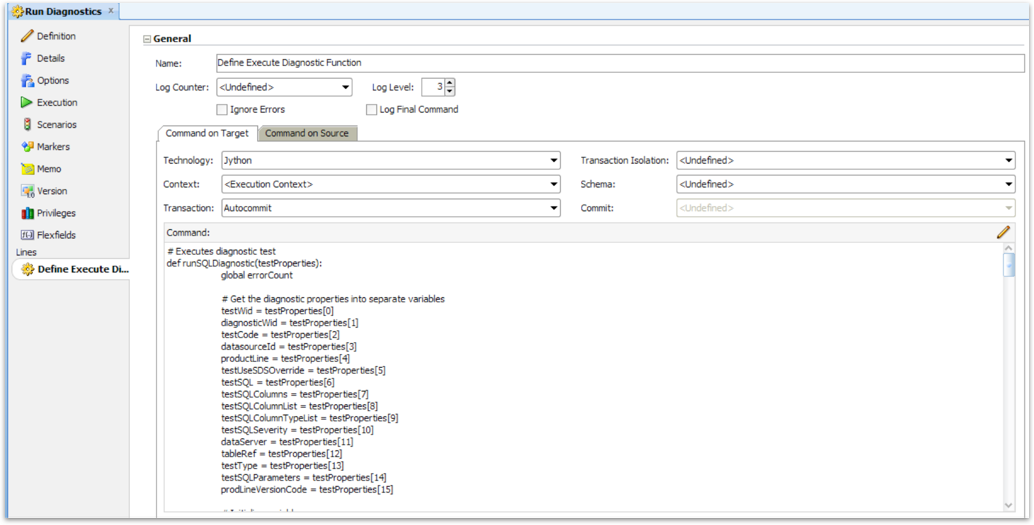
Task: Open Scenarios traffic light icon
Action: [x=27, y=125]
